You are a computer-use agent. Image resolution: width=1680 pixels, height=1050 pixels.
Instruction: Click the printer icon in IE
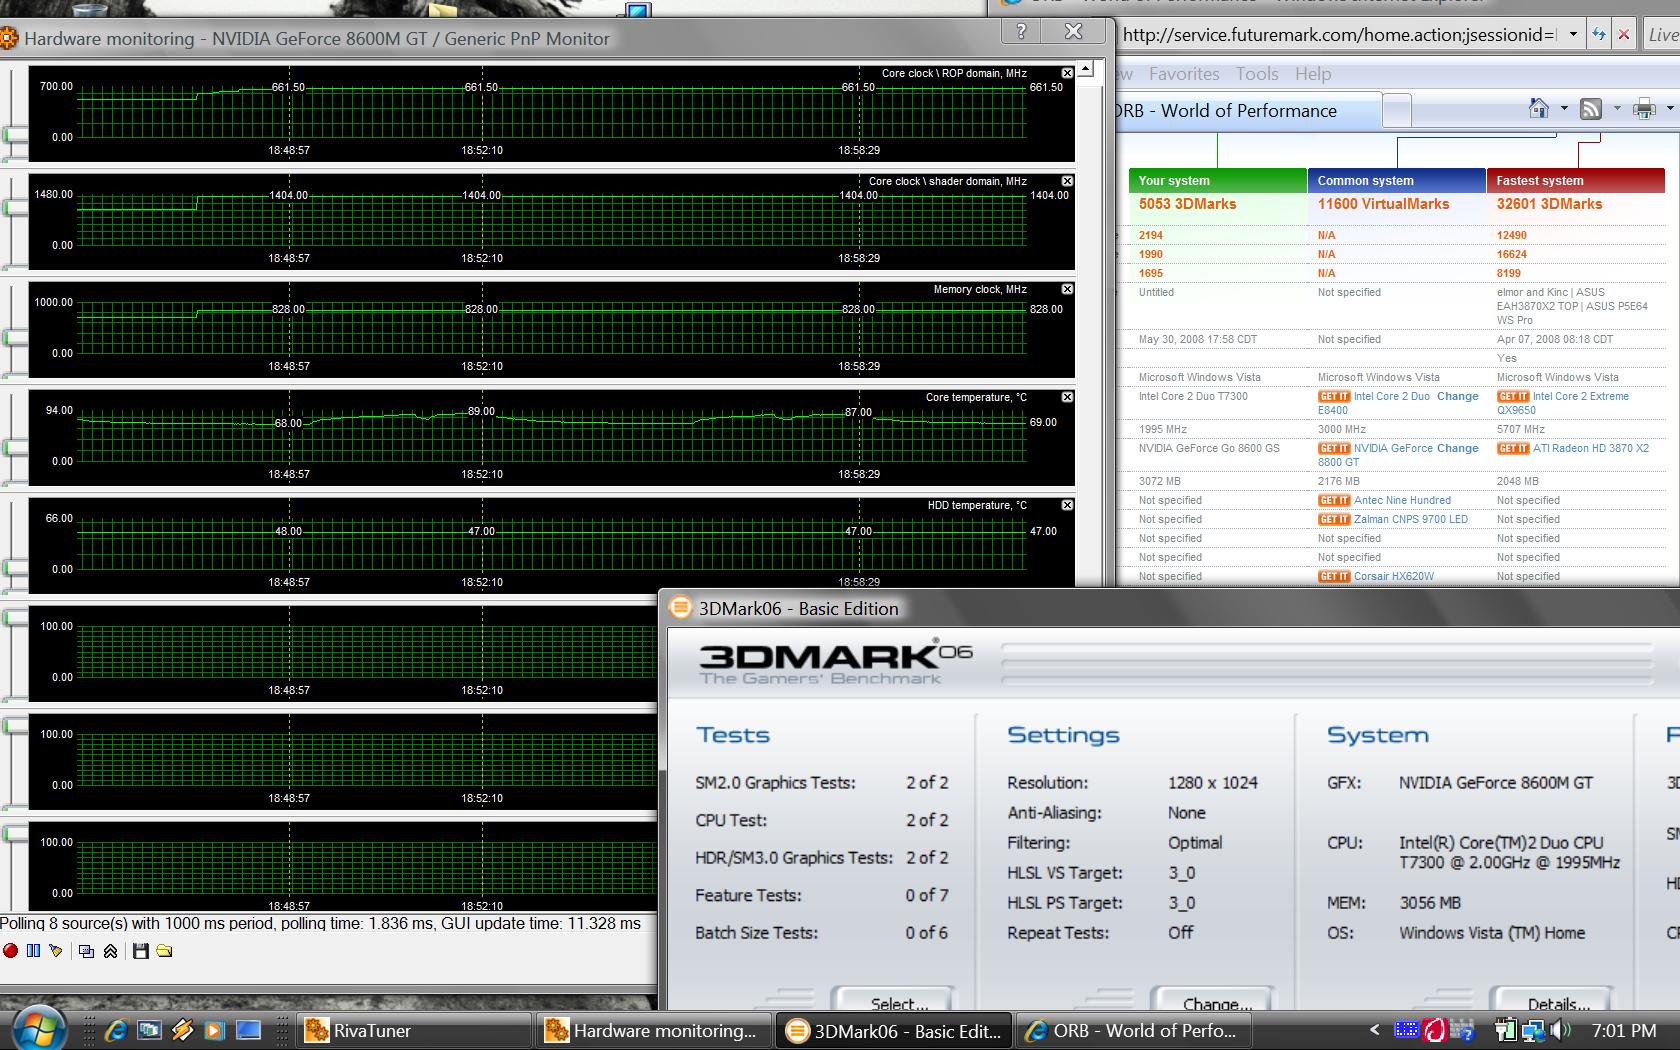pyautogui.click(x=1643, y=109)
